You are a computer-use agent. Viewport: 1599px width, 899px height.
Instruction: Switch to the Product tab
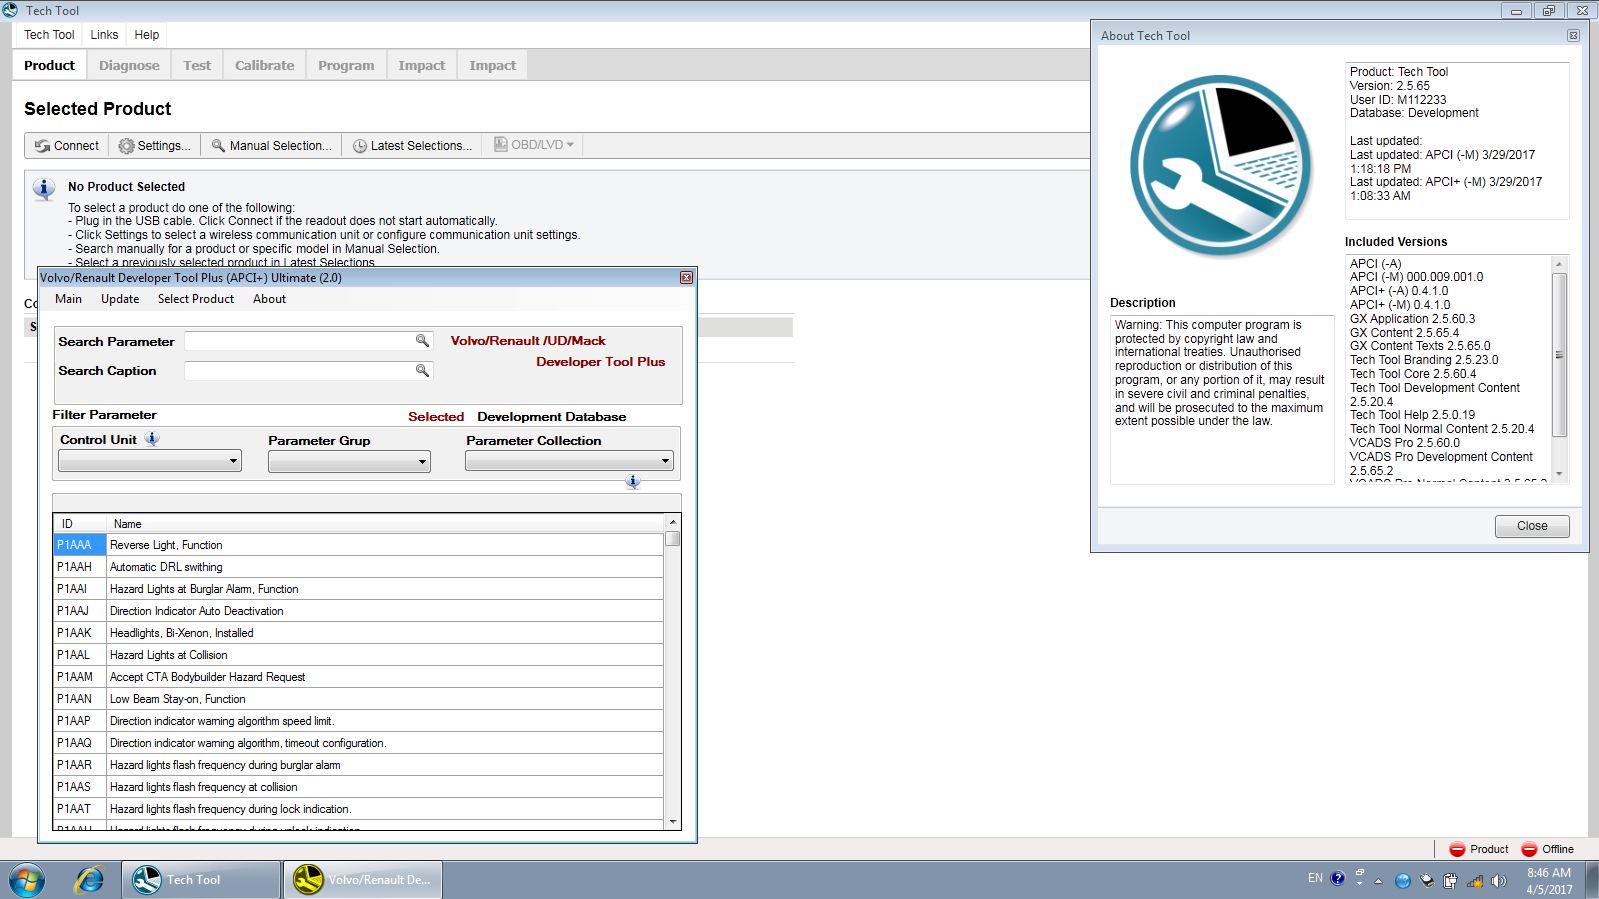(x=49, y=65)
